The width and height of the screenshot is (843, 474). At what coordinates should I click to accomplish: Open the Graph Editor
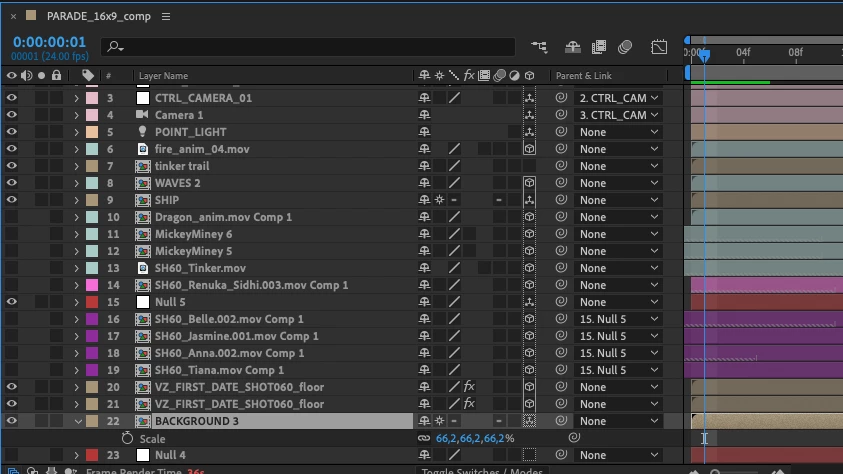click(x=659, y=47)
